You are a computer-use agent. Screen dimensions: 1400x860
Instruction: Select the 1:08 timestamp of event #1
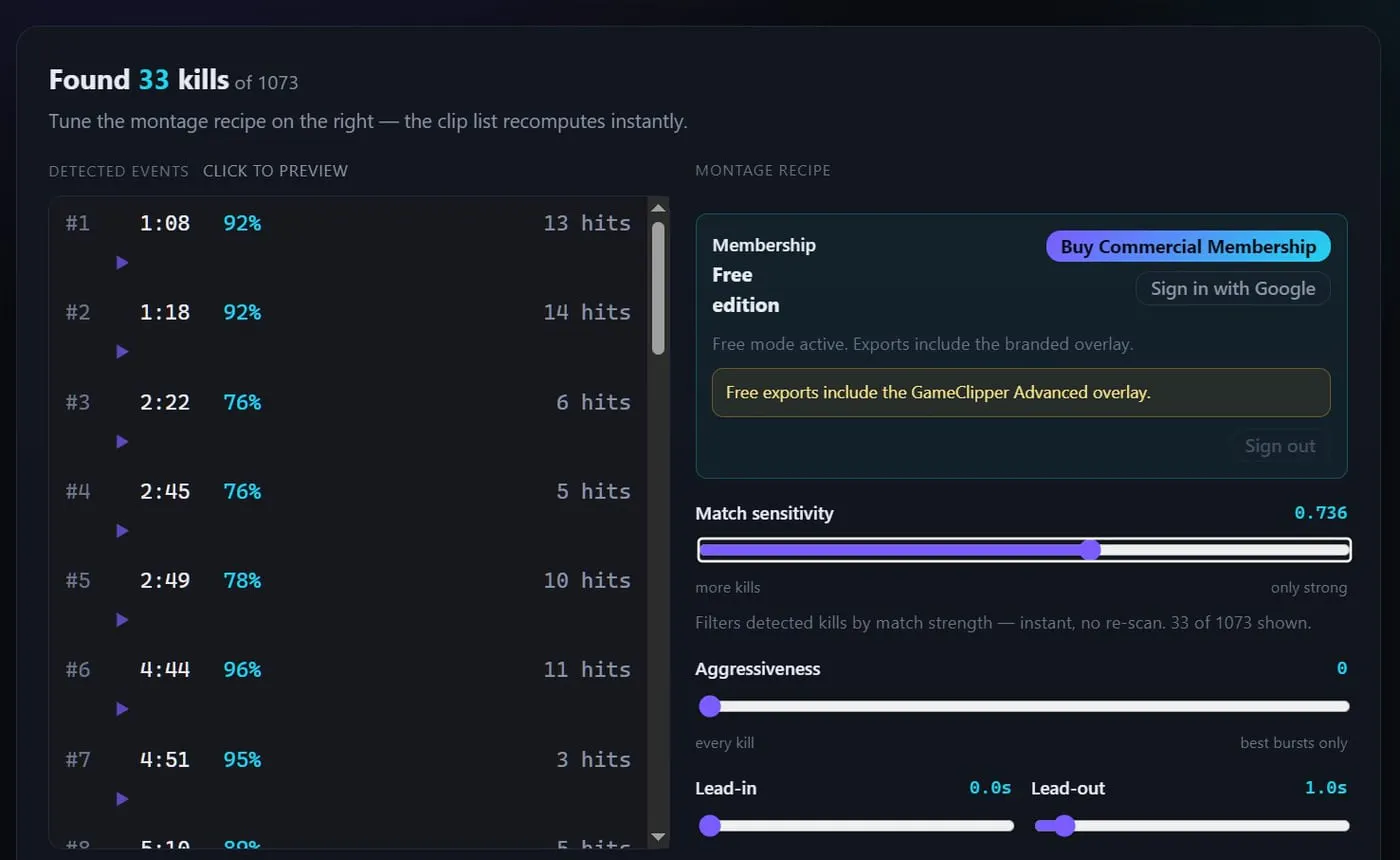tap(165, 223)
